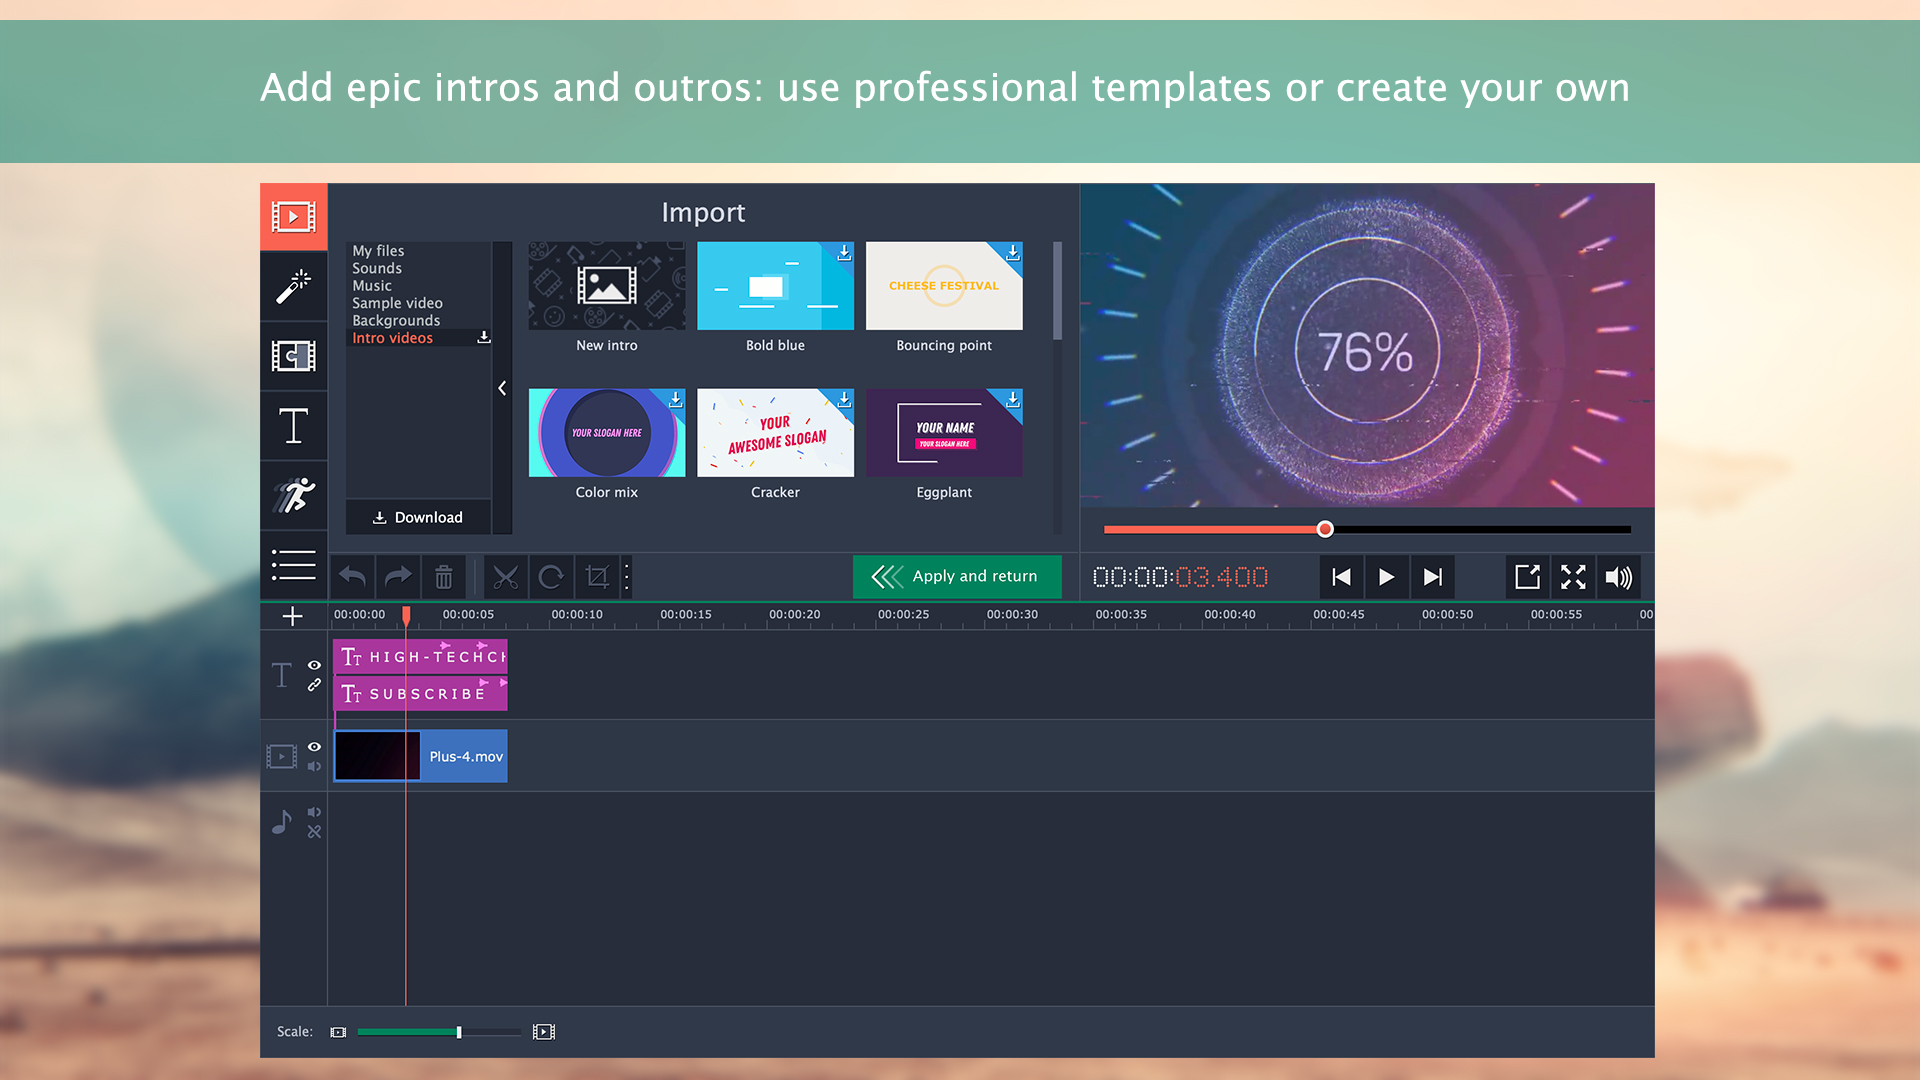
Task: Select the Animation running-figure tool
Action: tap(293, 496)
